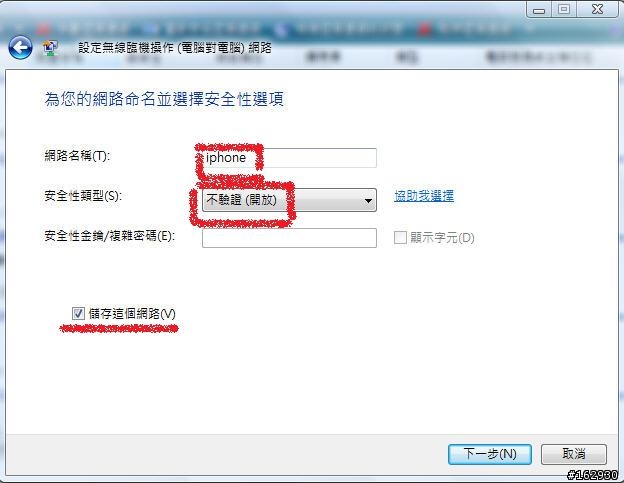Click the 儲存這個網路(V) label text
The width and height of the screenshot is (624, 483).
132,314
